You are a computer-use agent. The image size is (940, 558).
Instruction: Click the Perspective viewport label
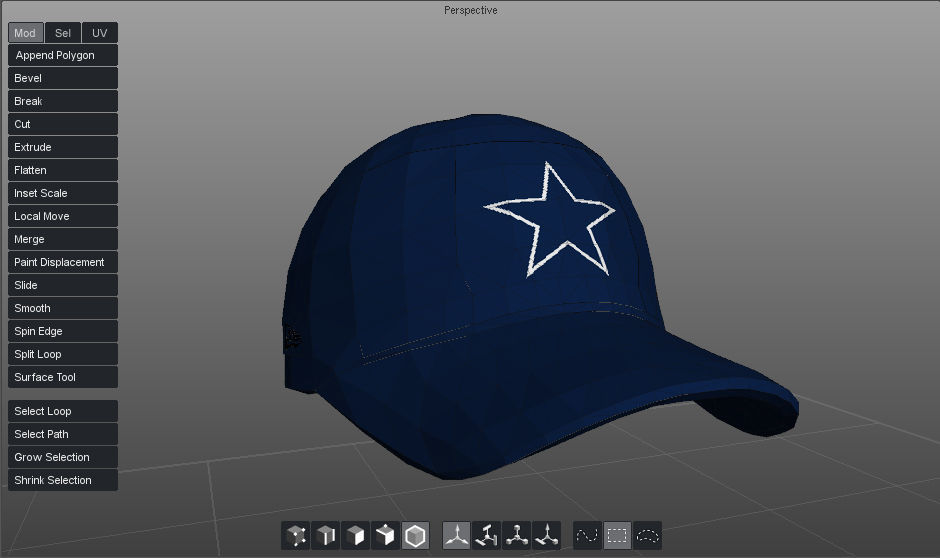click(x=471, y=10)
